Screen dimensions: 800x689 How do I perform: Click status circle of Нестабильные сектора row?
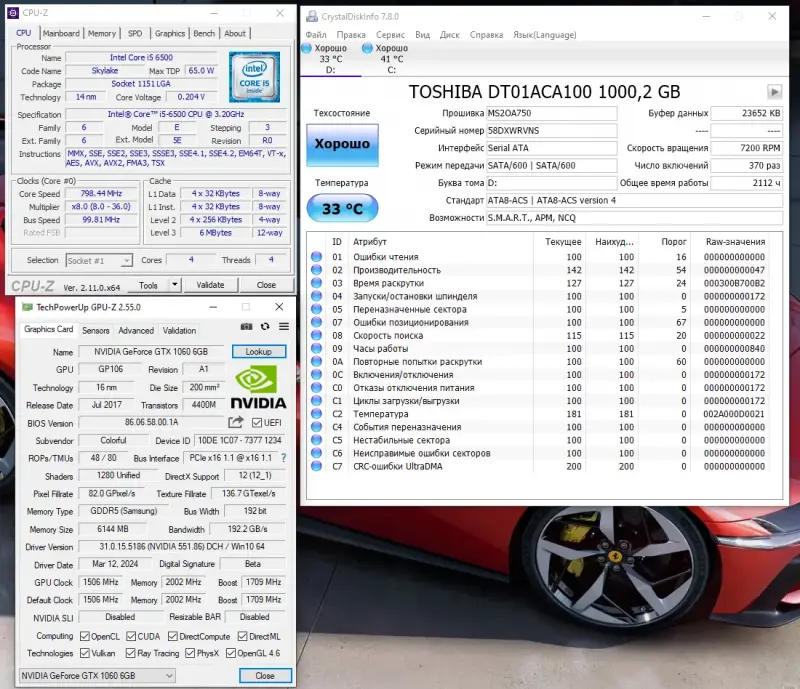(316, 440)
